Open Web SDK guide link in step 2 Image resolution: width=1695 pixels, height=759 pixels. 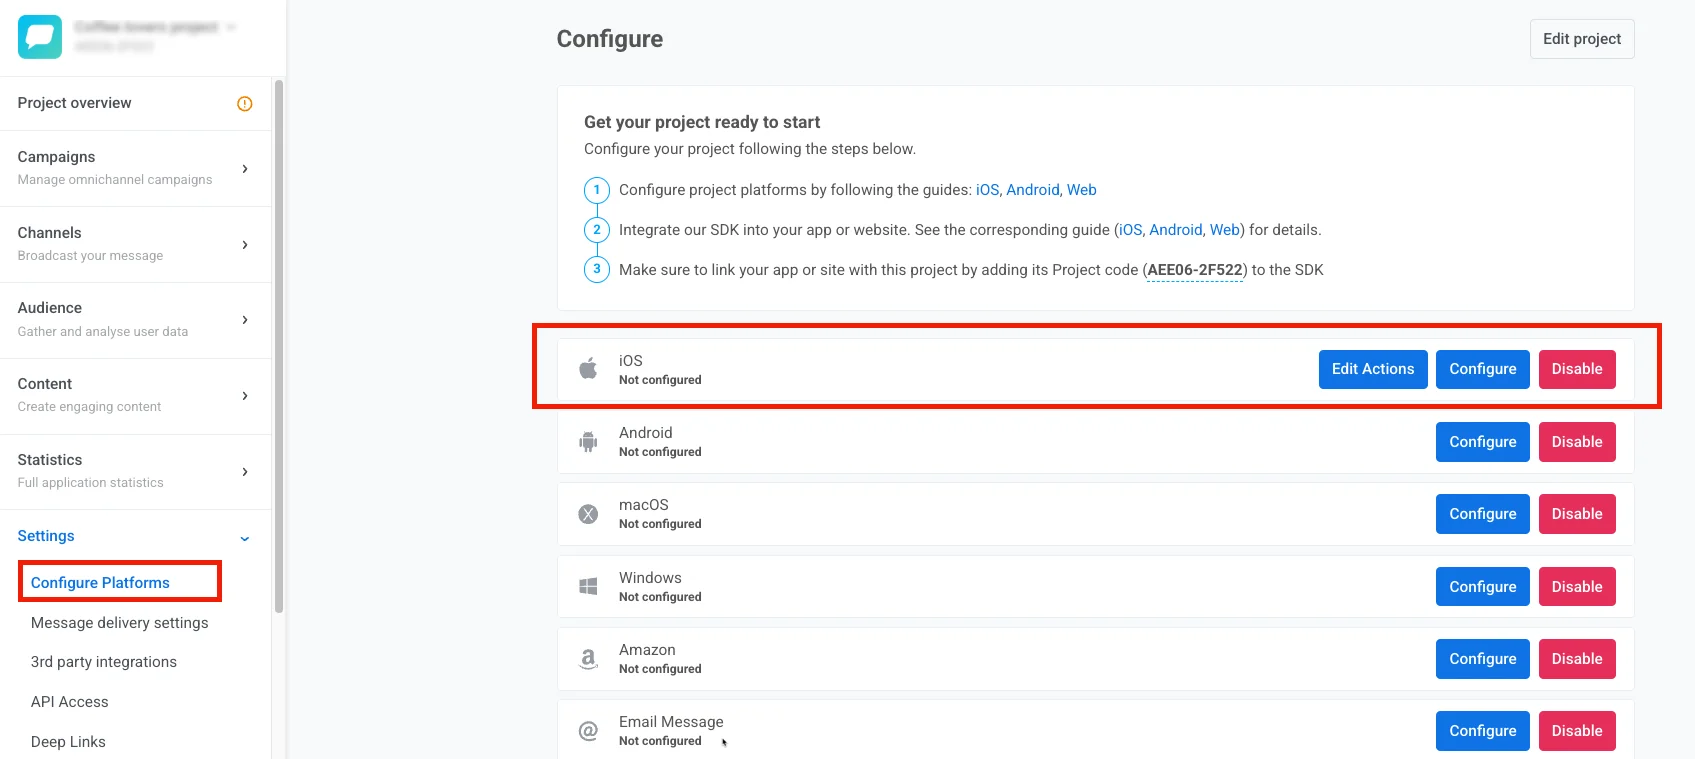(x=1225, y=230)
